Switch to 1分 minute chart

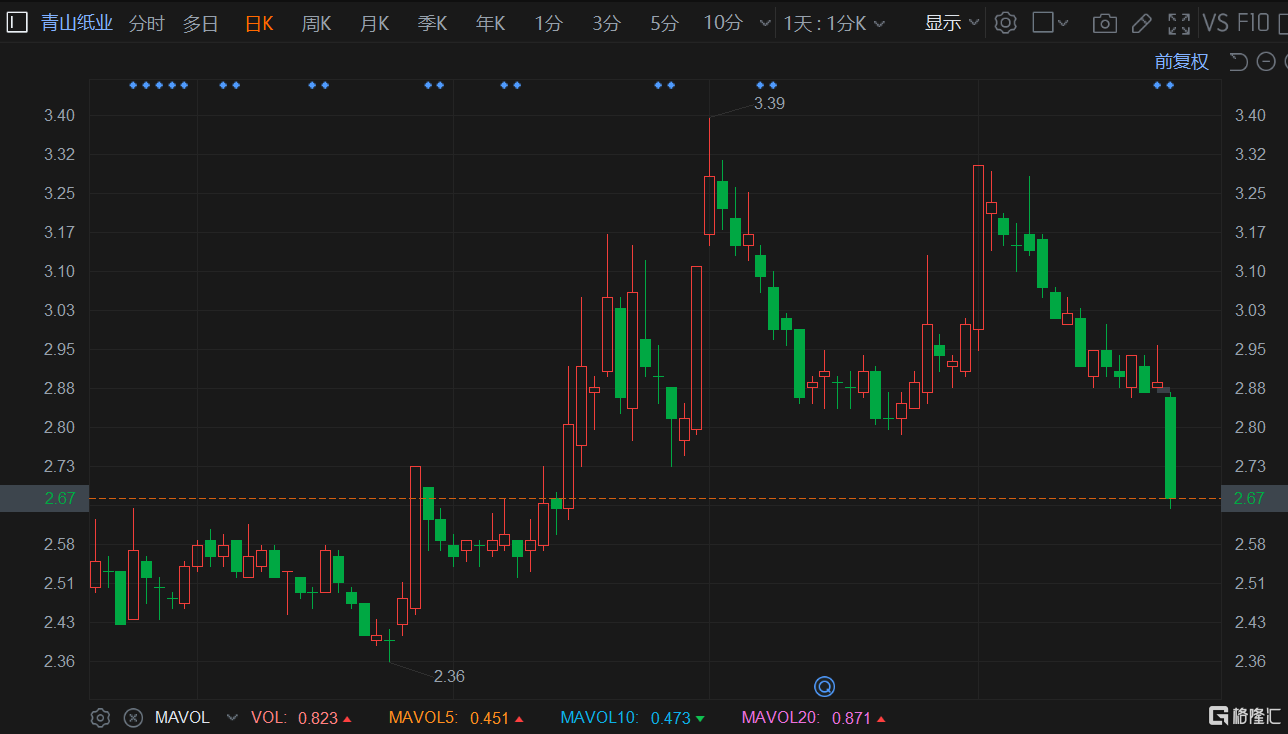point(548,23)
